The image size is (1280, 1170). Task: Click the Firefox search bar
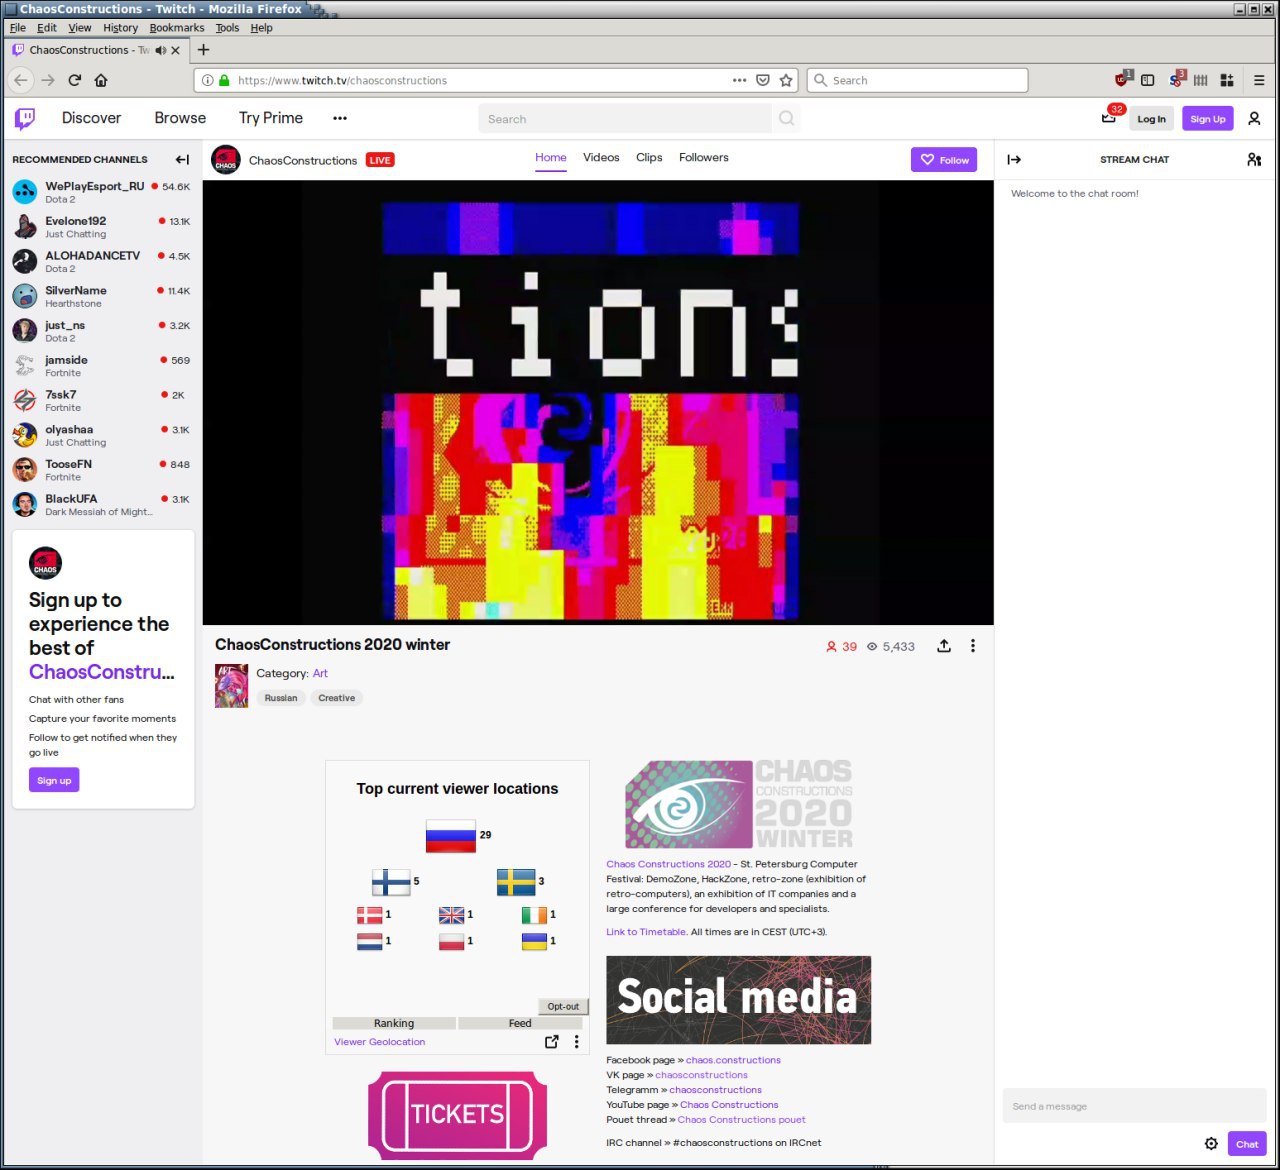(x=918, y=80)
